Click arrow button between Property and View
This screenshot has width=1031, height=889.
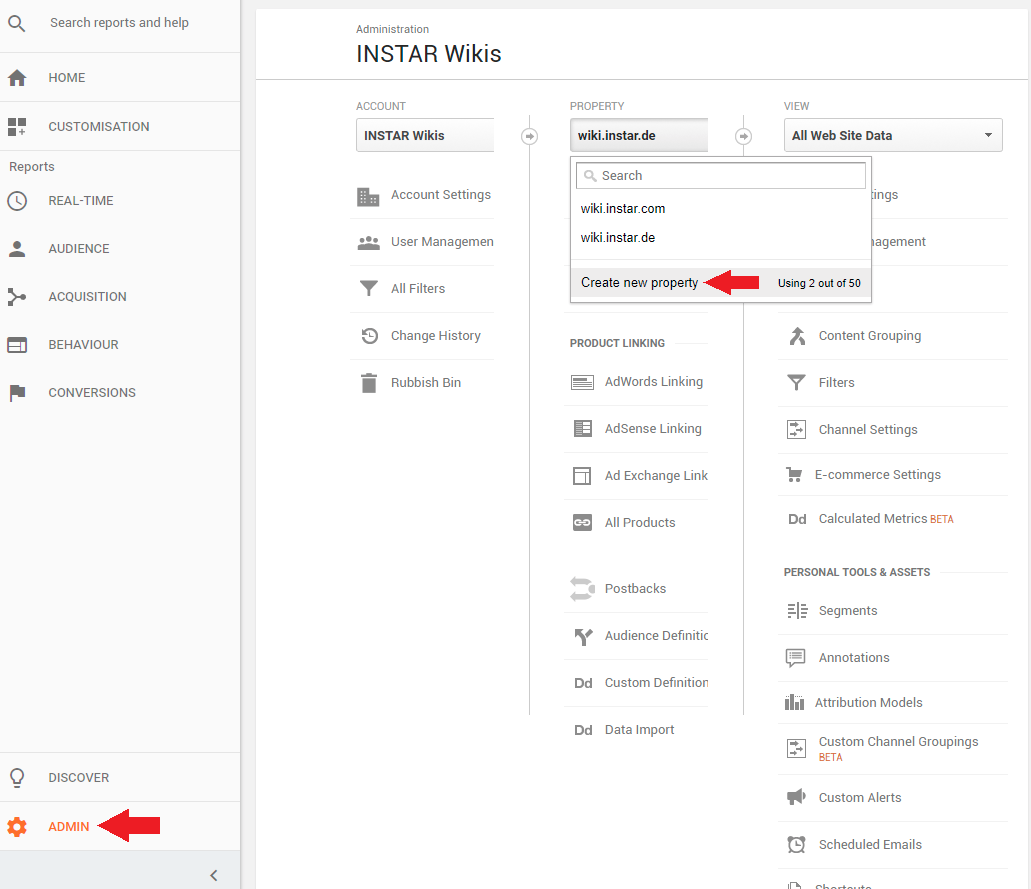coord(743,136)
